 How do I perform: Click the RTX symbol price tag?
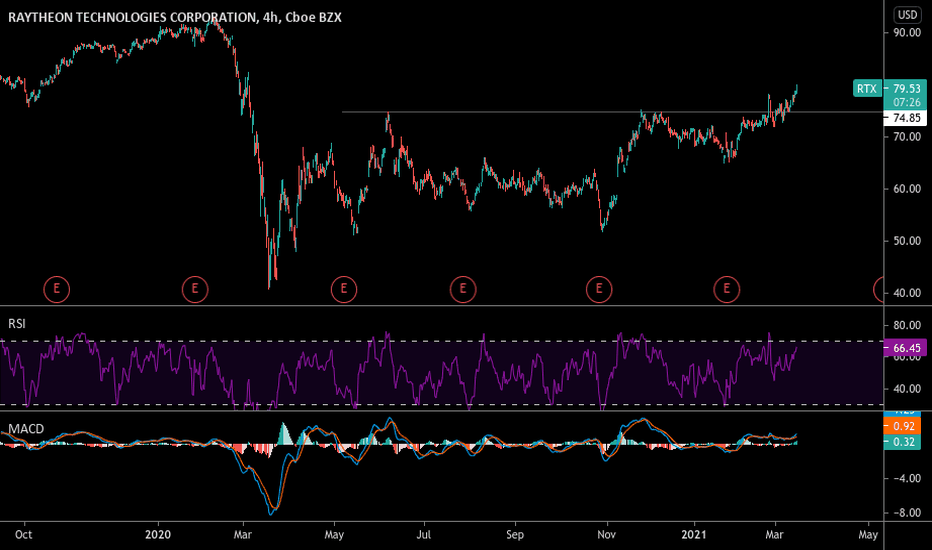867,89
